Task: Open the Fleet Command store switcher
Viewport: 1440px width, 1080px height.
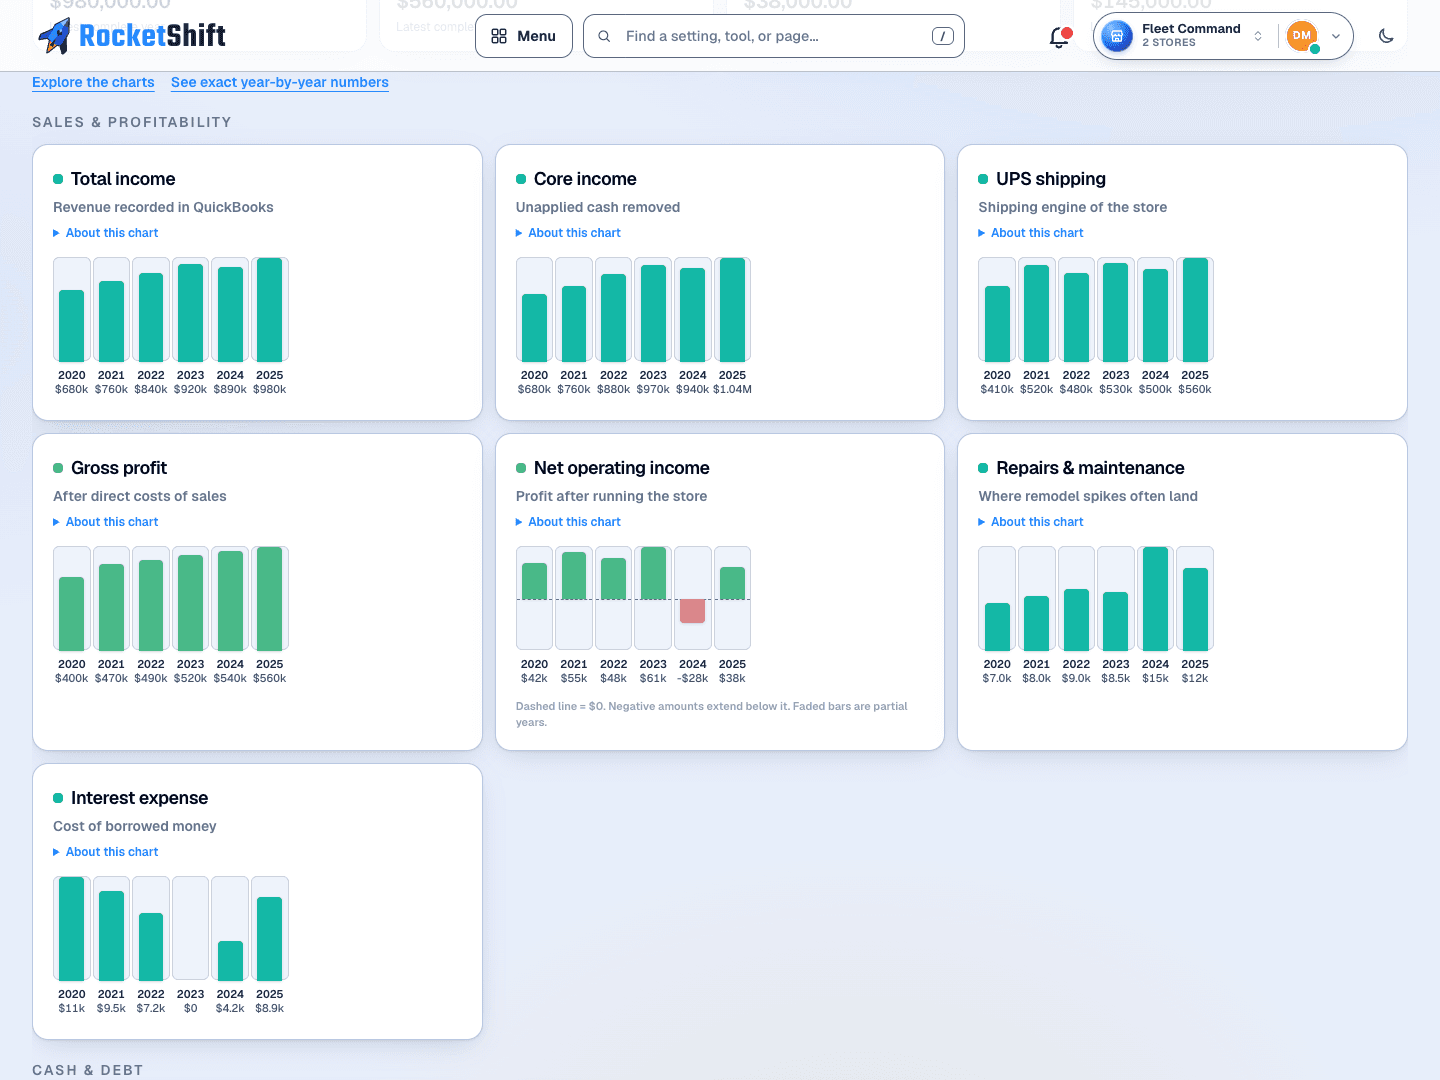Action: point(1184,36)
